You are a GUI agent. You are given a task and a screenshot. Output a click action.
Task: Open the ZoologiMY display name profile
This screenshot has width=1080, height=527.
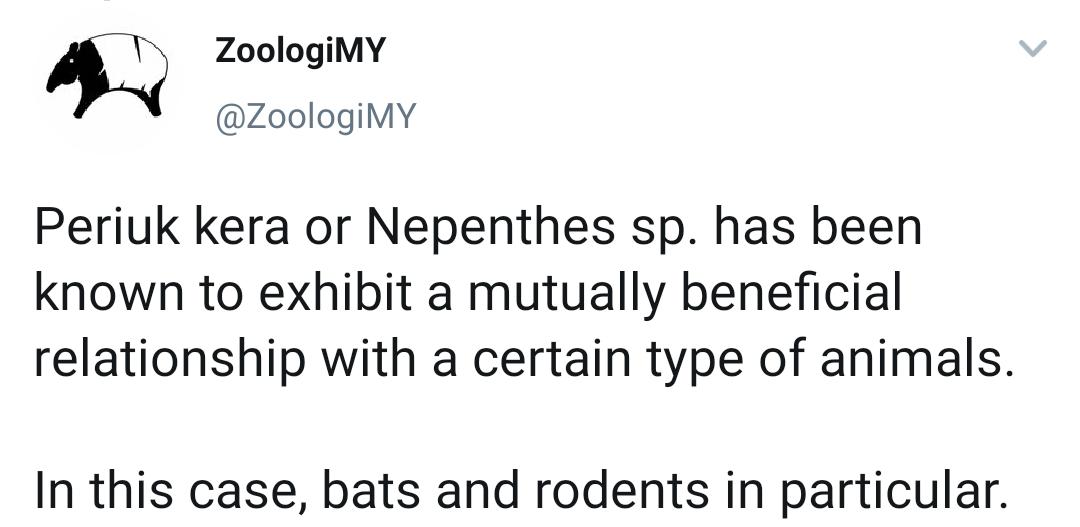300,51
